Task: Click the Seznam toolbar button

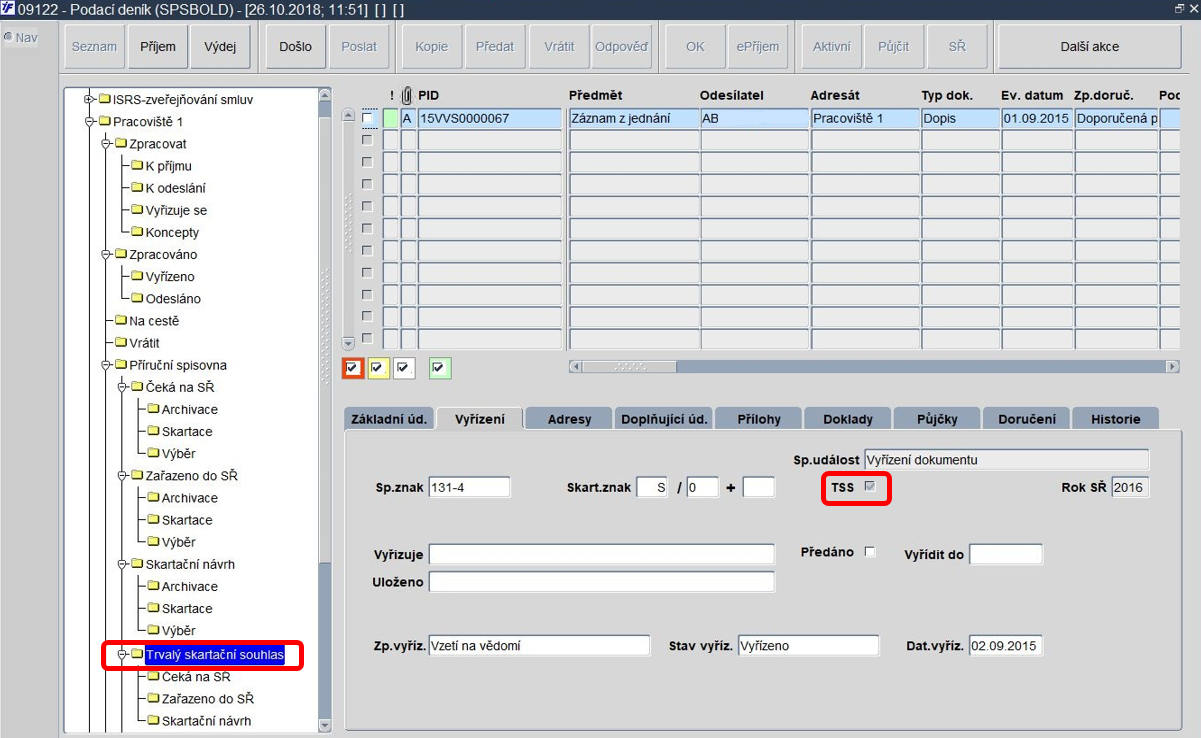Action: 95,47
